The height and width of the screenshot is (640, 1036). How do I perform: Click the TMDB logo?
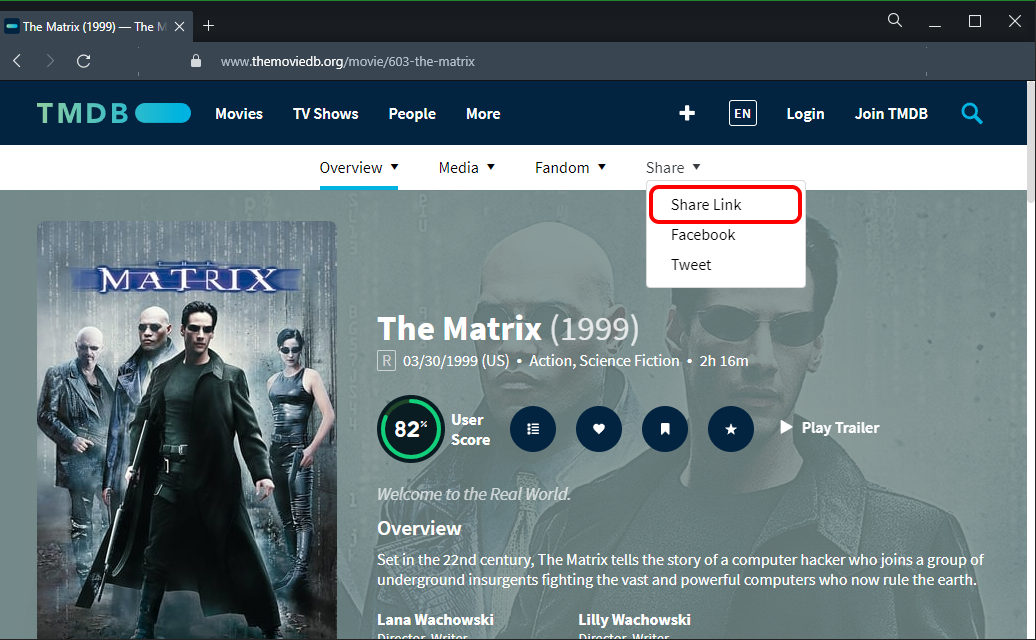click(114, 114)
